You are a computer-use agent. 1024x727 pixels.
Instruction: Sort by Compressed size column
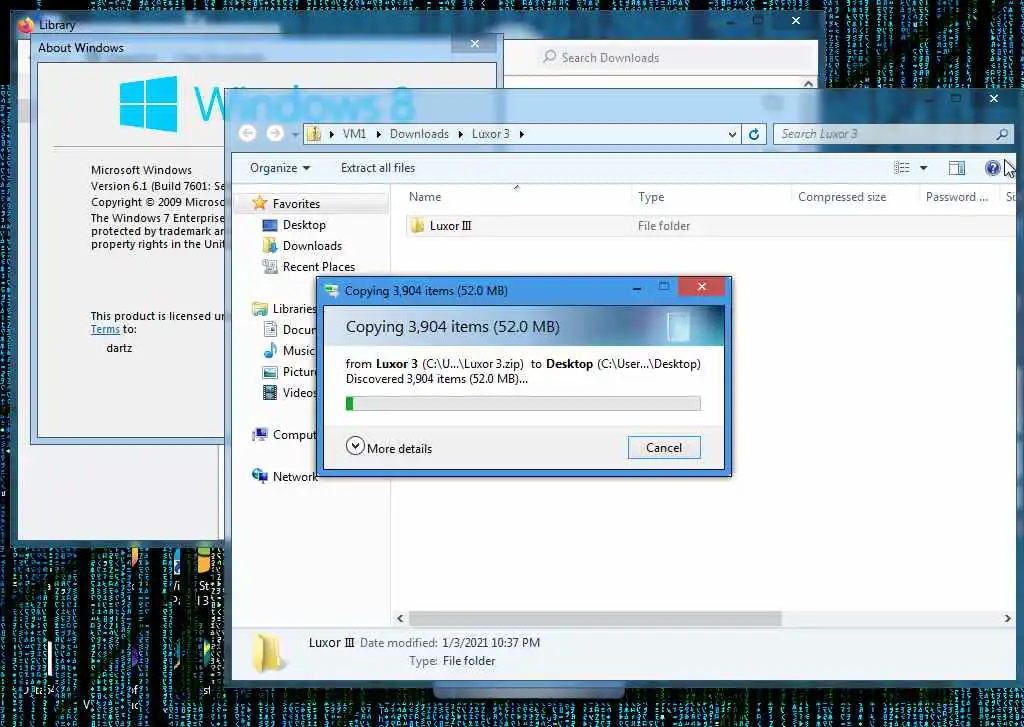pos(842,197)
